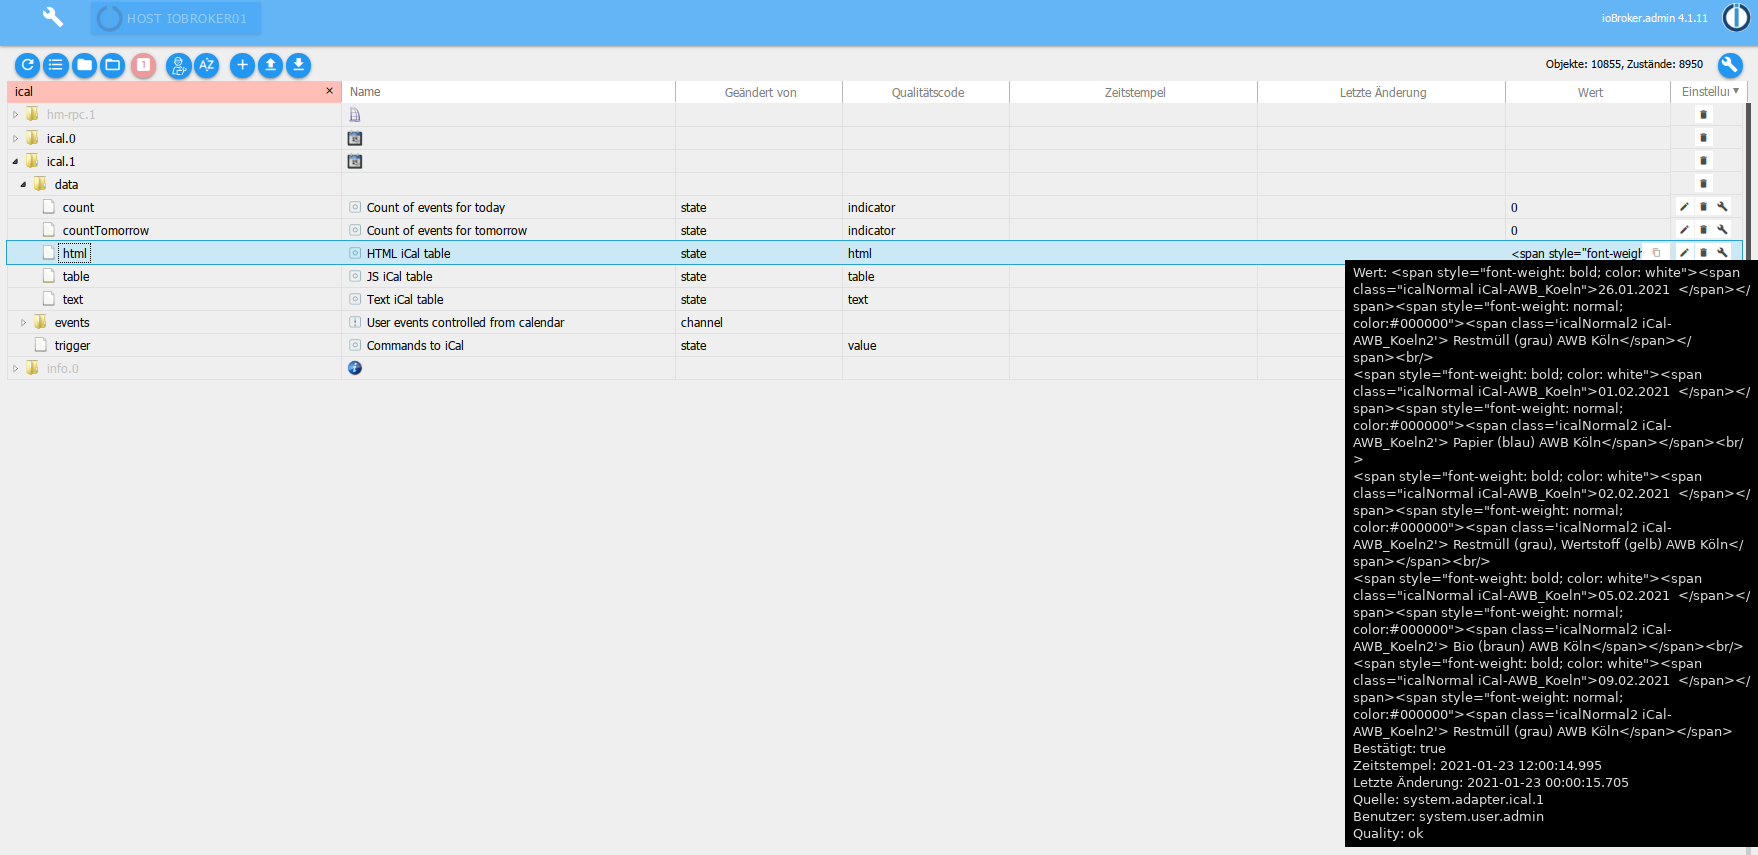Delete the hm-rpc.1 object via trash
Image resolution: width=1758 pixels, height=855 pixels.
(1704, 115)
